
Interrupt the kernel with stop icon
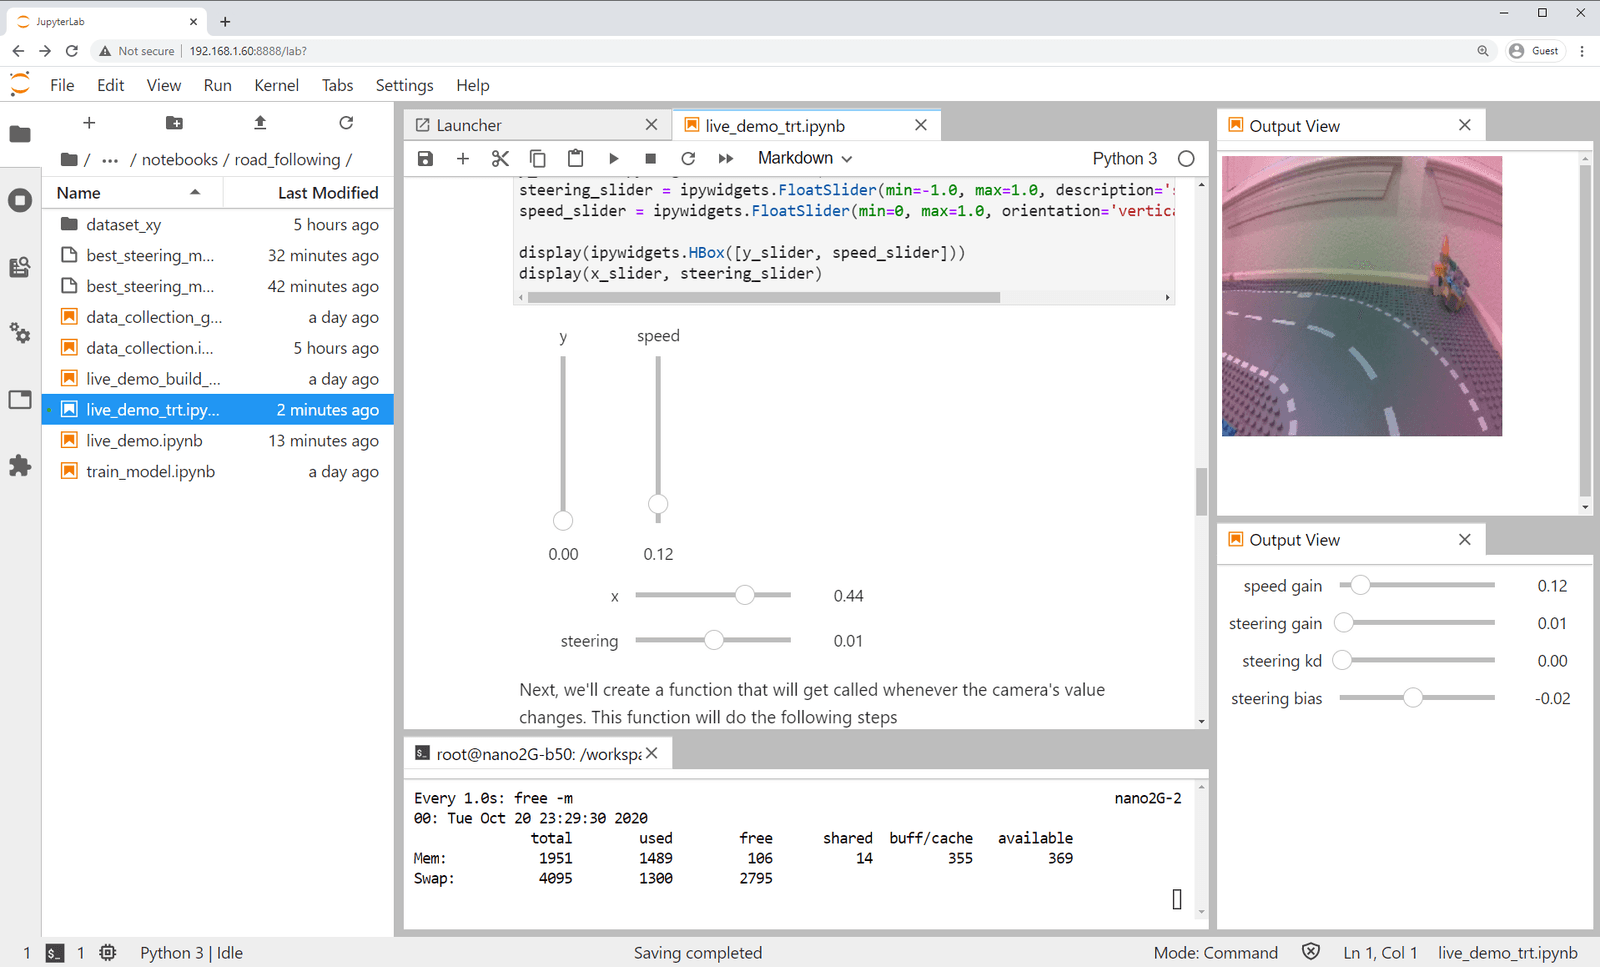coord(650,158)
